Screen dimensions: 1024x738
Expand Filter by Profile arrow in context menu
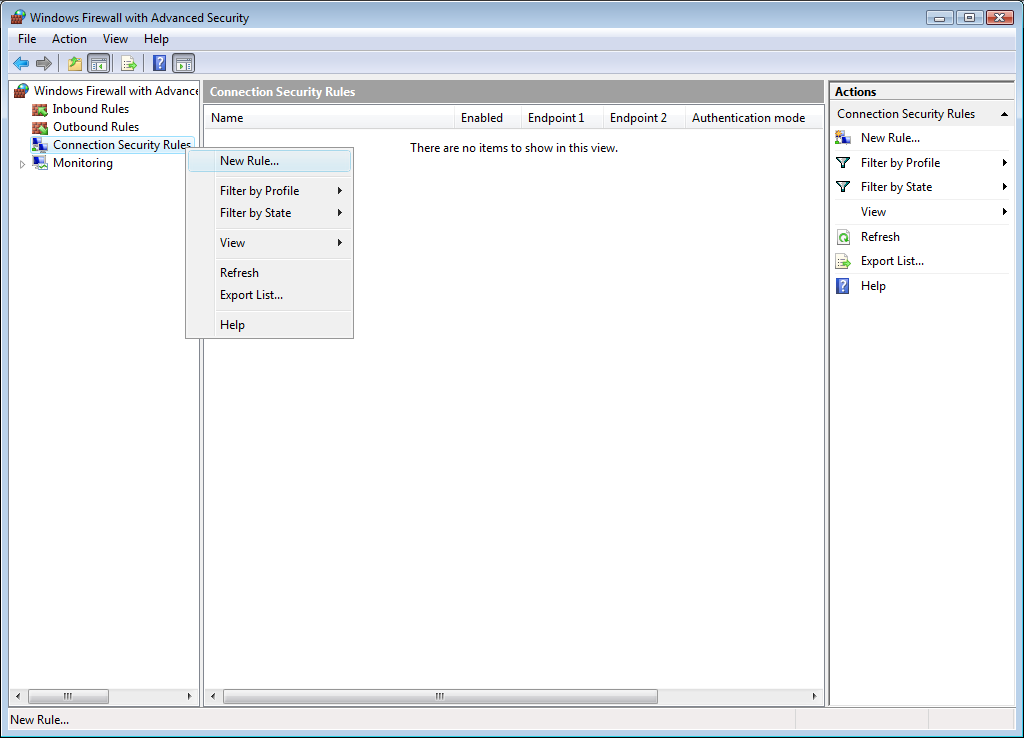pos(340,191)
